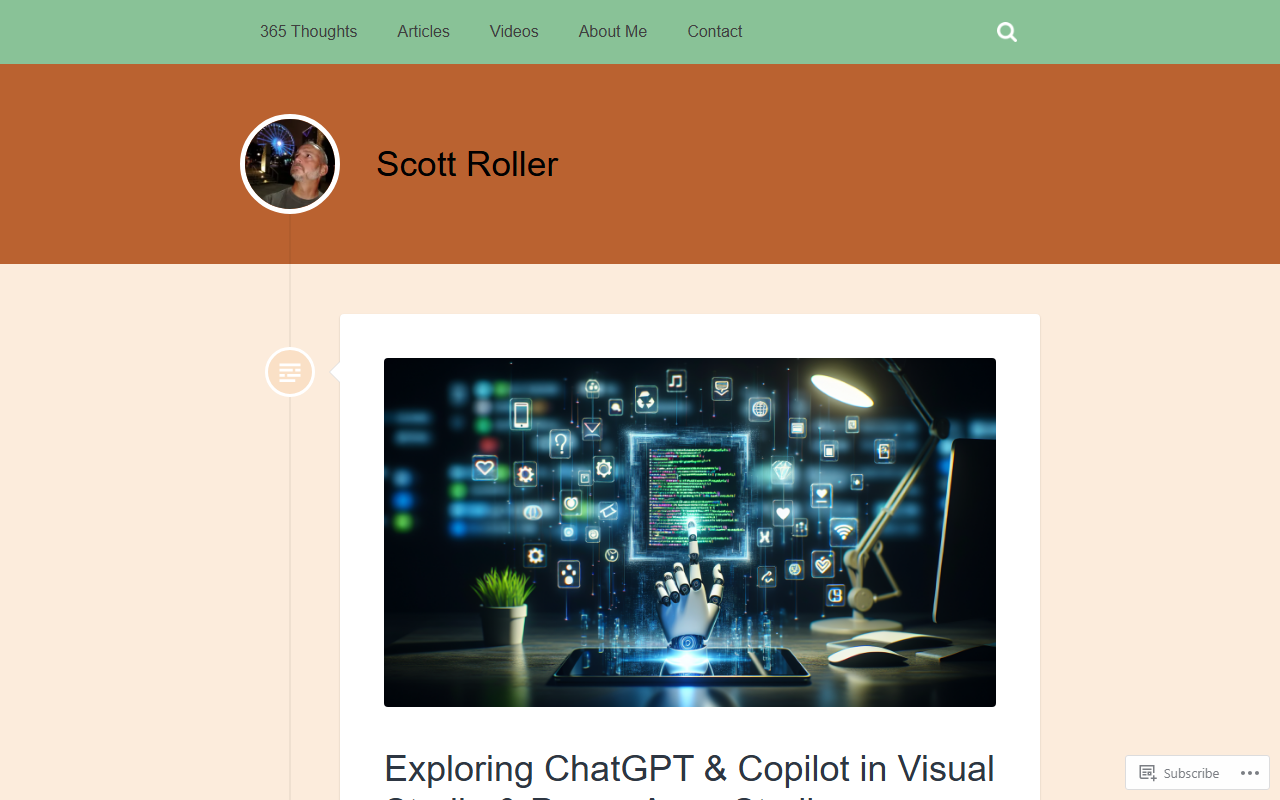Screen dimensions: 1280x800
Task: Click the post format icon on timeline
Action: coord(290,372)
